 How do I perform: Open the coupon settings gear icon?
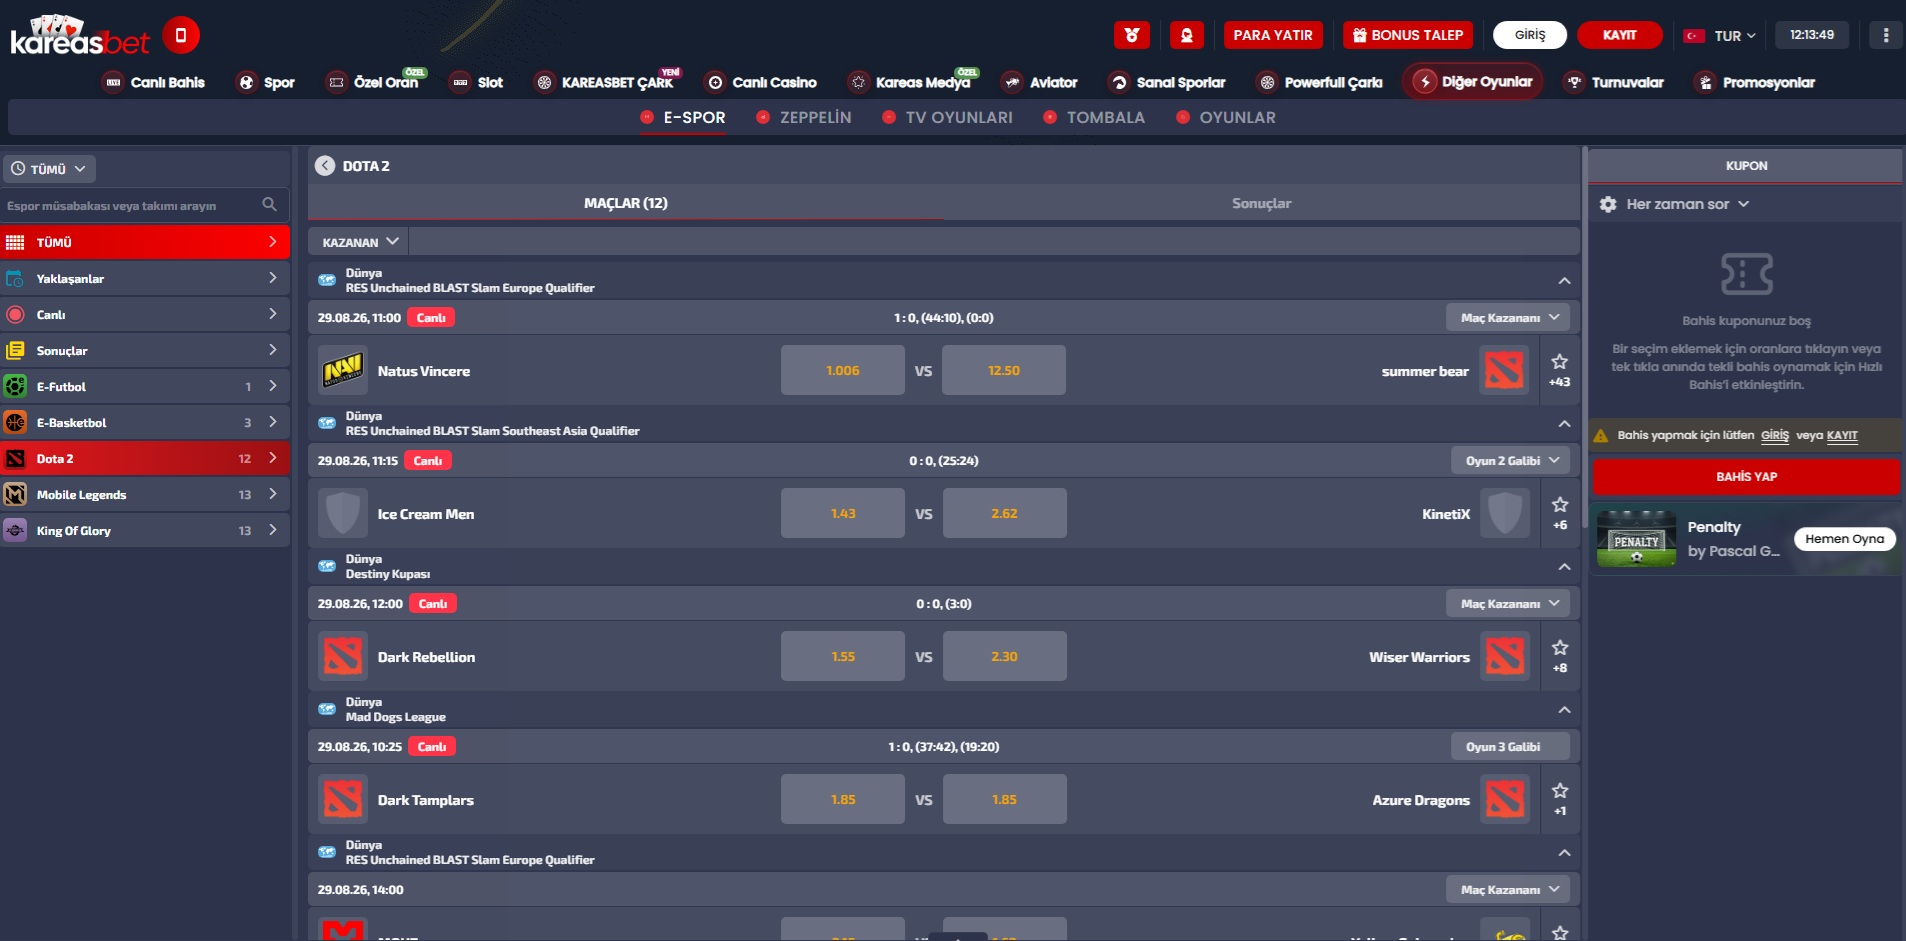(x=1608, y=204)
